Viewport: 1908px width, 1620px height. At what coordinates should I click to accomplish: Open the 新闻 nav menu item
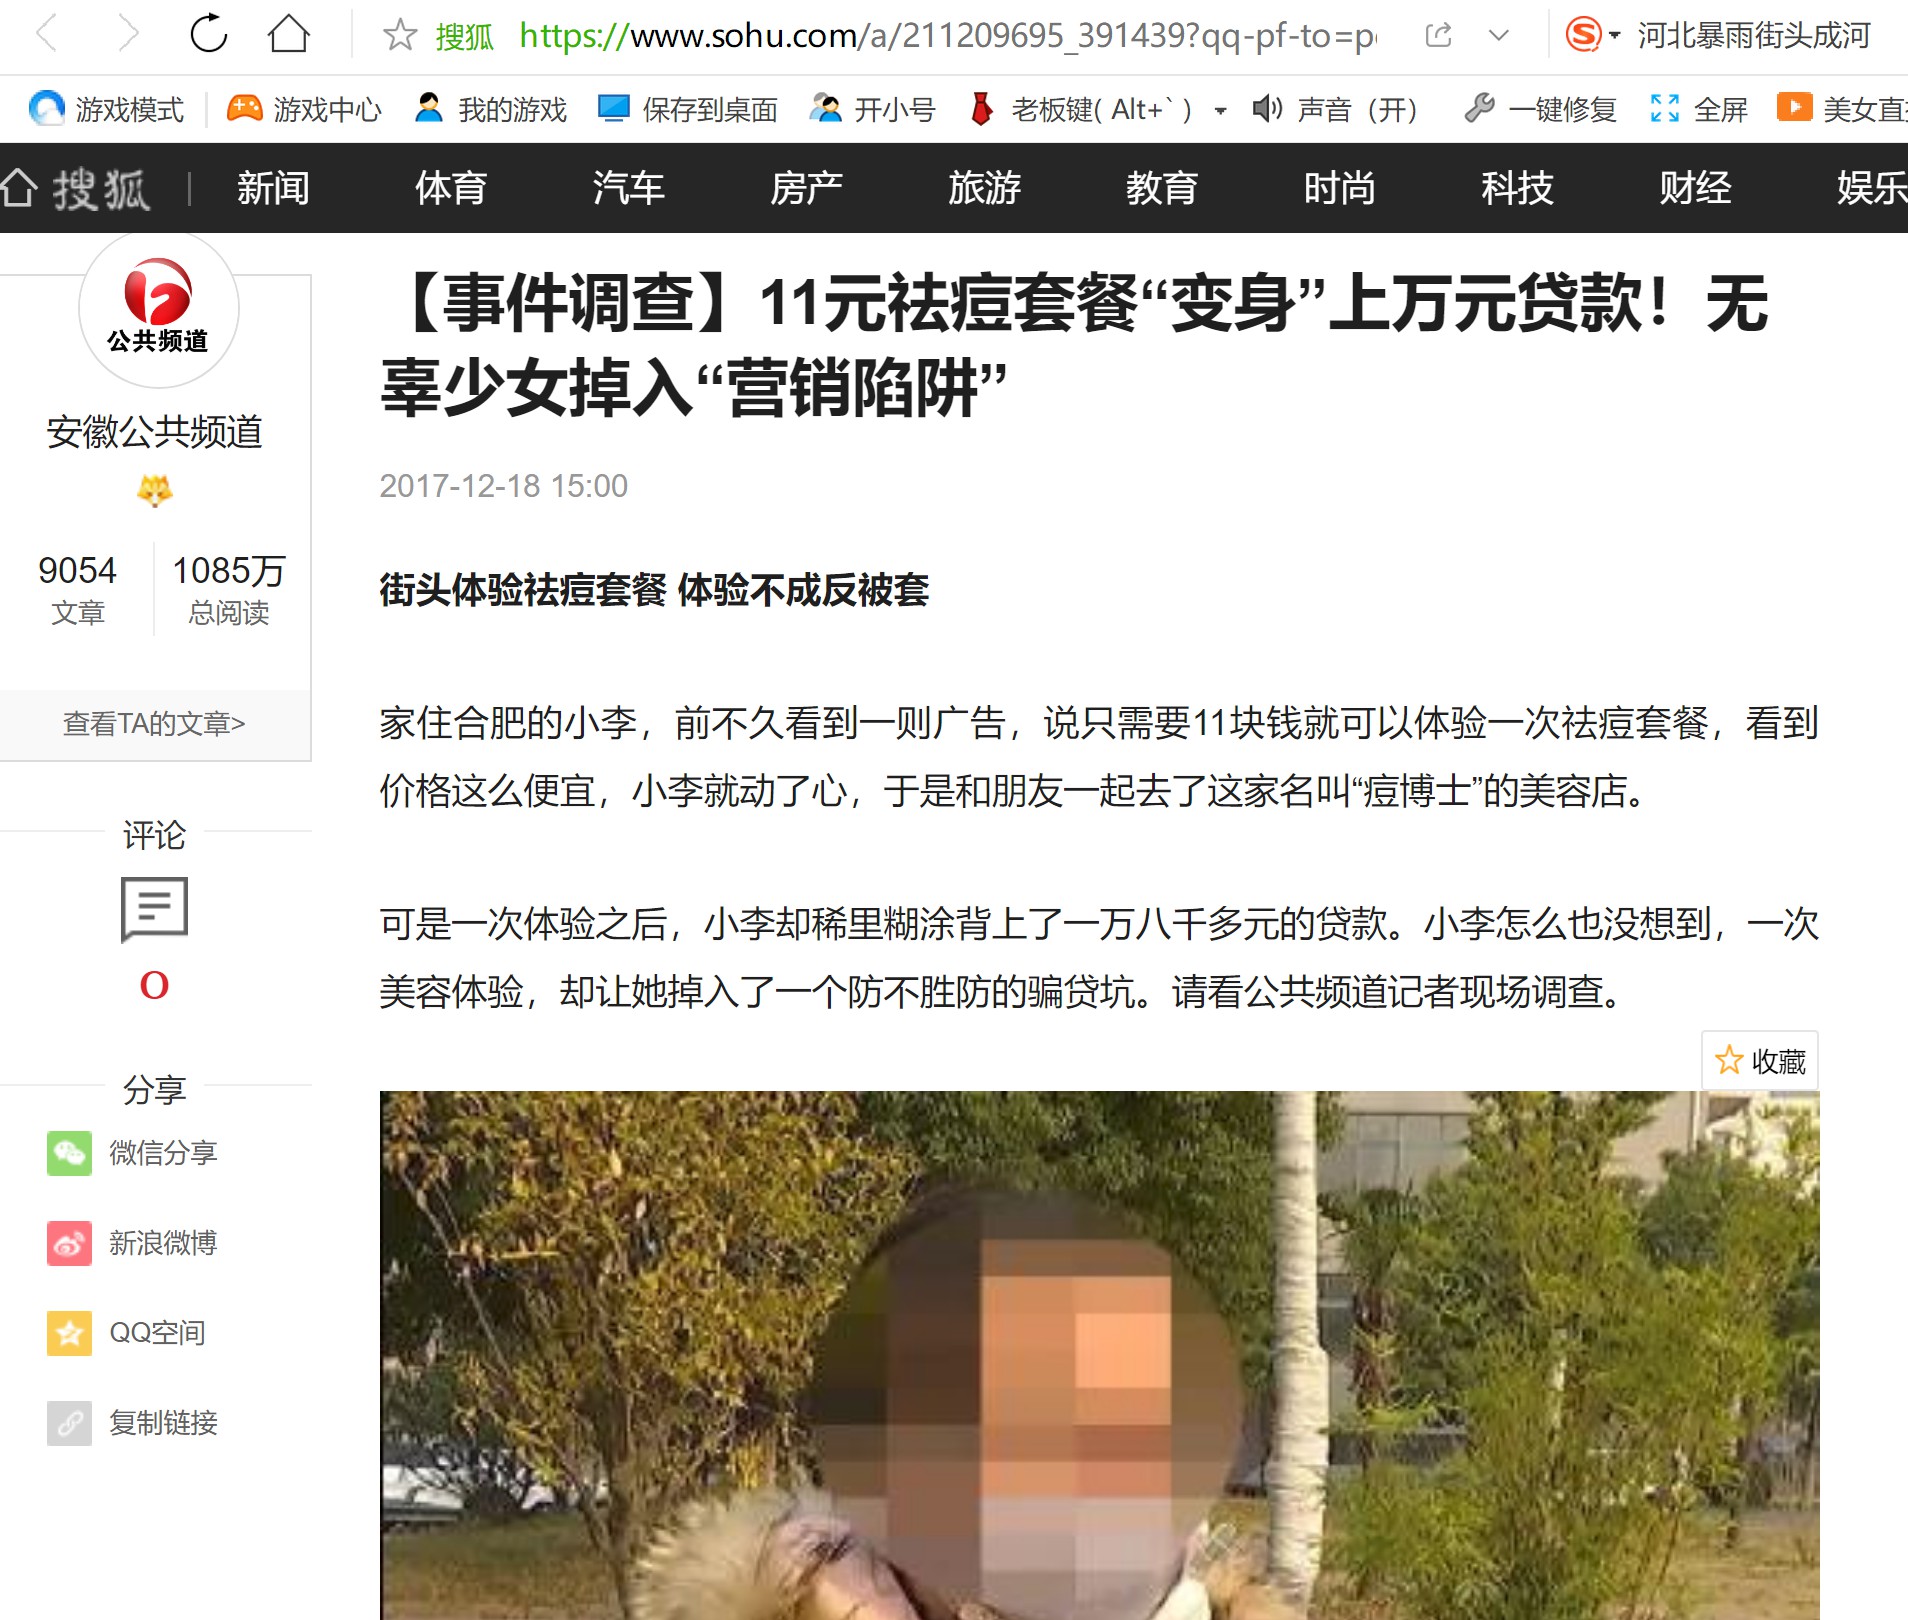pyautogui.click(x=273, y=188)
